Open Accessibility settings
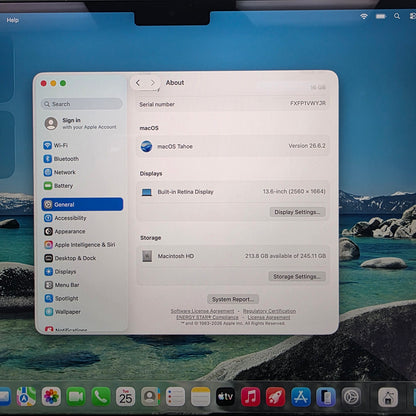The width and height of the screenshot is (416, 416). (65, 218)
